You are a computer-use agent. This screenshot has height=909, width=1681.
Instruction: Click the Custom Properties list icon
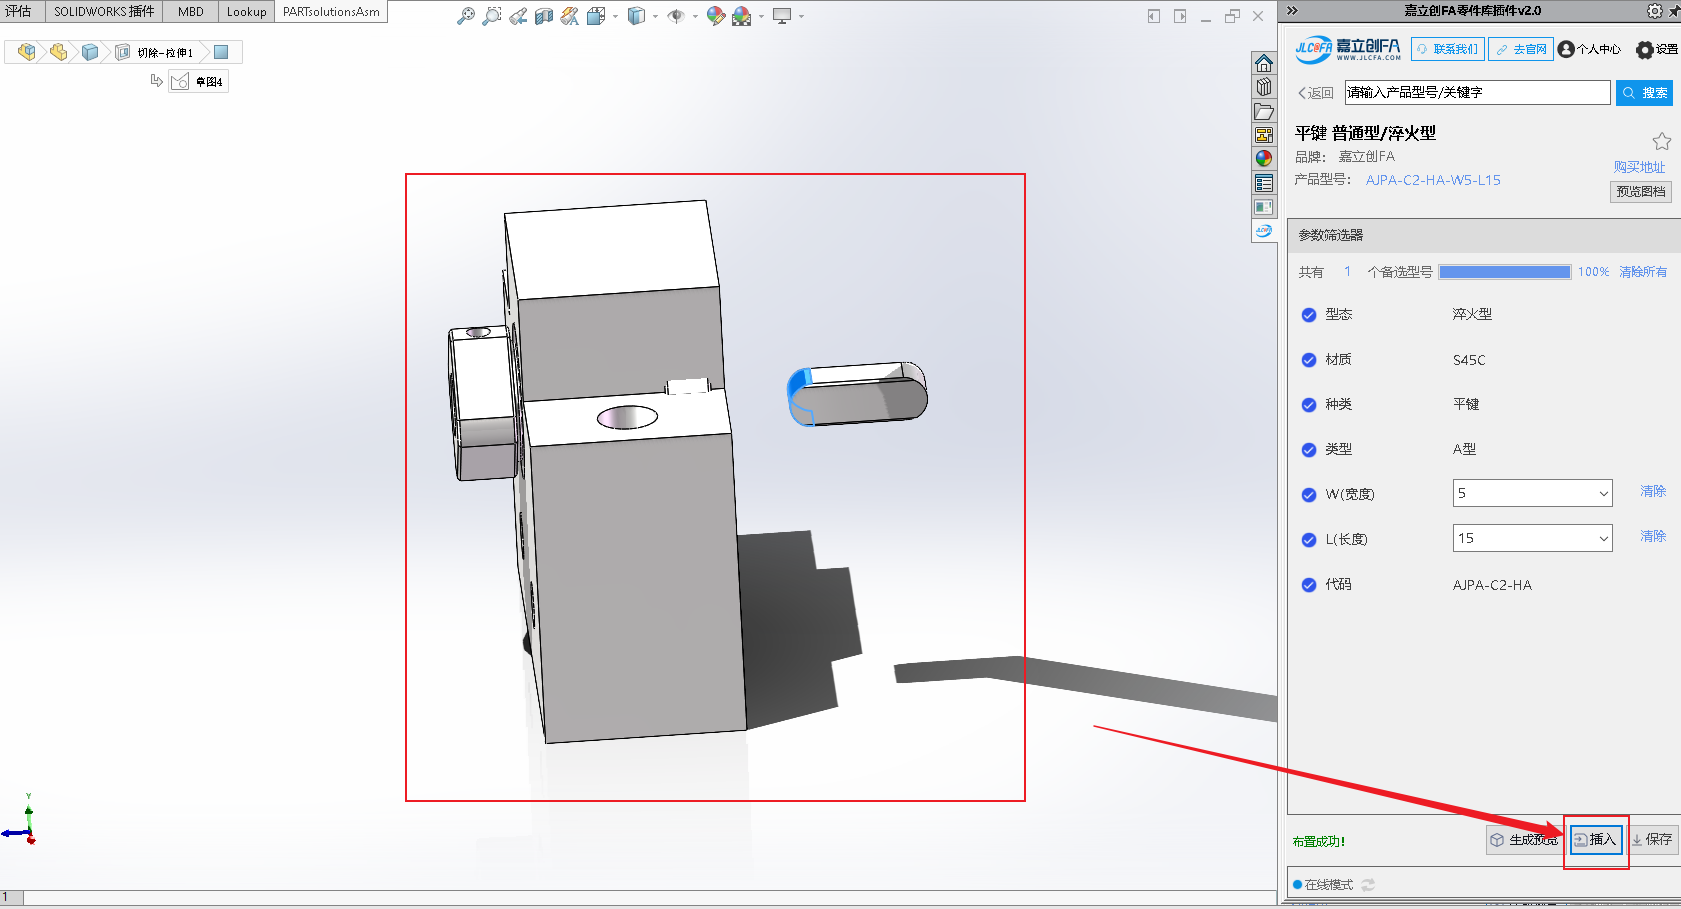point(1264,183)
